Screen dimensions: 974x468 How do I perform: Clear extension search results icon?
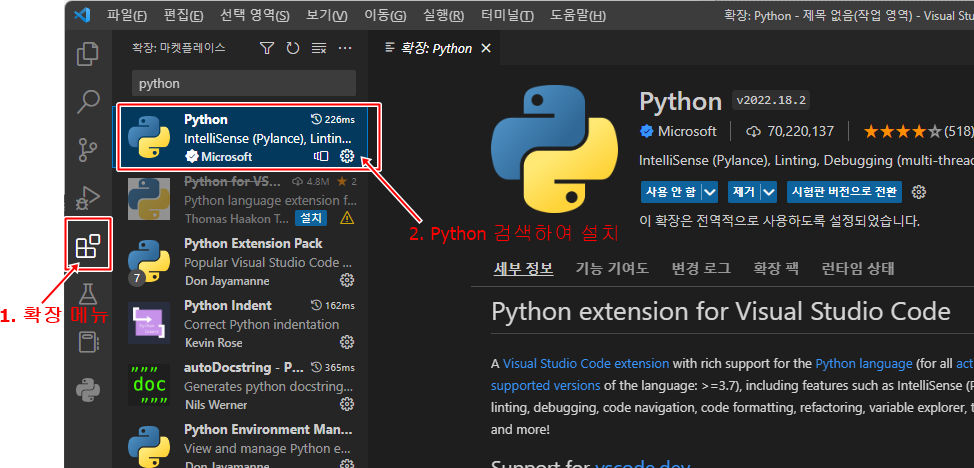pyautogui.click(x=319, y=48)
